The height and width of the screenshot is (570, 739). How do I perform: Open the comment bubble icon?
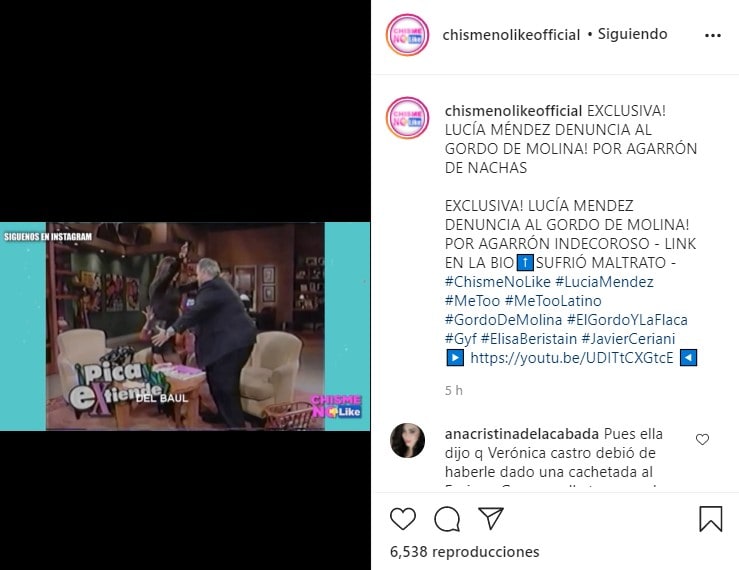(x=447, y=519)
